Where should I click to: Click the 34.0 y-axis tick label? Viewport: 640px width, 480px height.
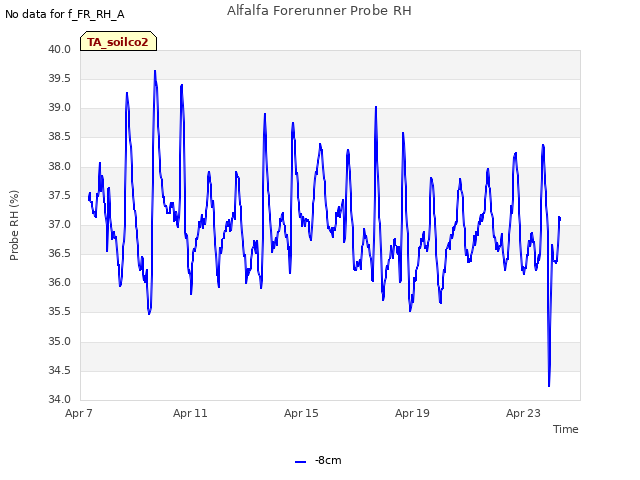60,399
